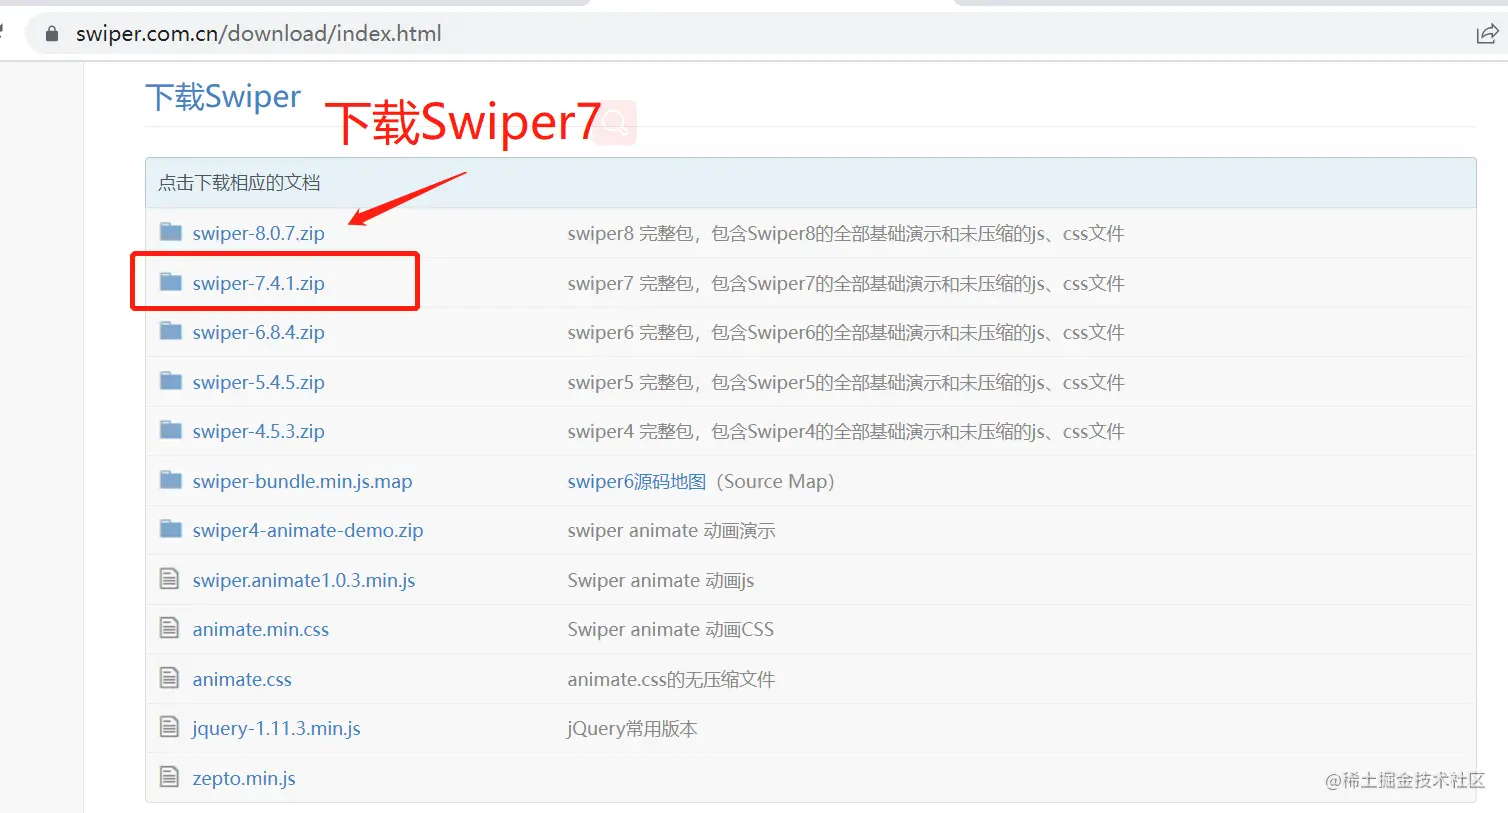The width and height of the screenshot is (1508, 813).
Task: Click the folder icon beside swiper-6.8.4.zip
Action: click(x=171, y=331)
